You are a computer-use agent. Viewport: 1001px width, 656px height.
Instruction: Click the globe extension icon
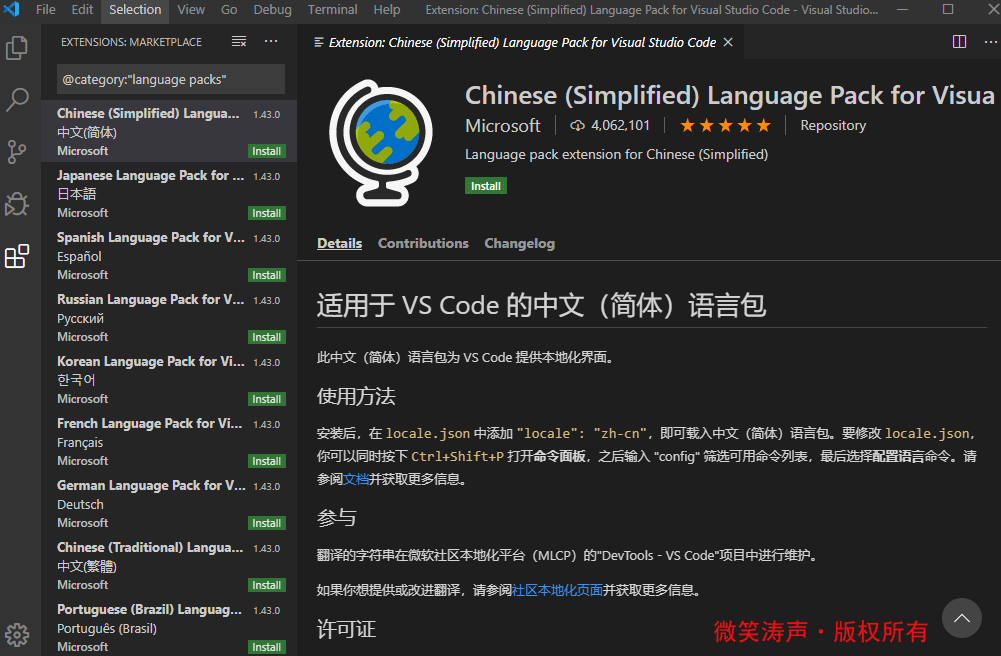380,142
